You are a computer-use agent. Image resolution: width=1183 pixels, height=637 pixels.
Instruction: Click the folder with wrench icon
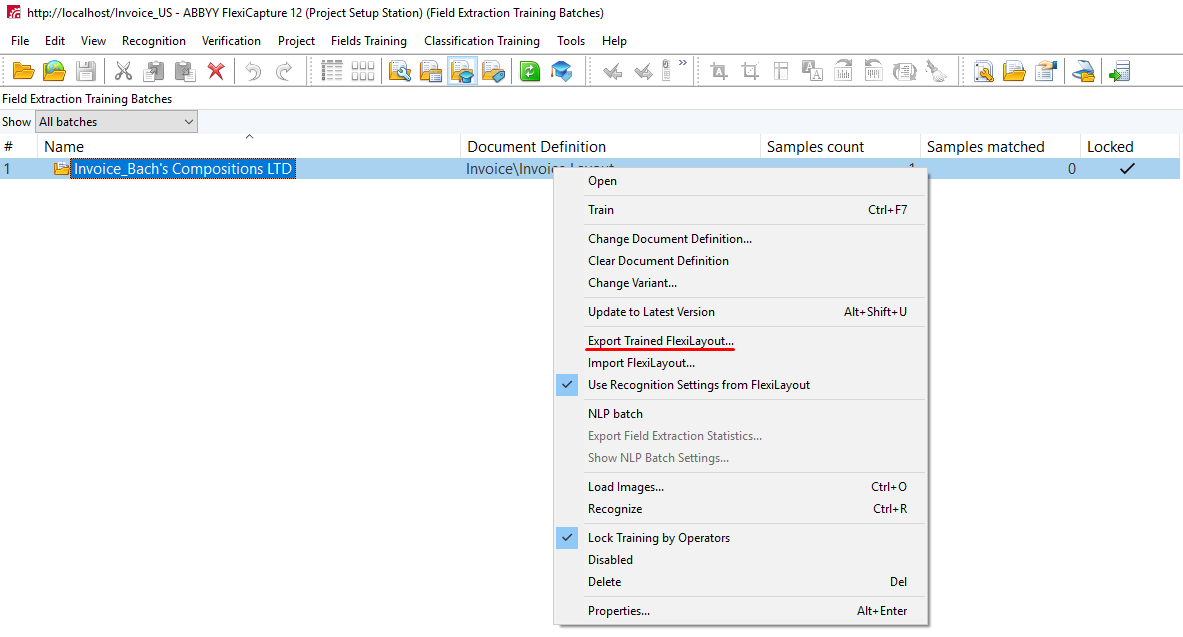tap(400, 72)
